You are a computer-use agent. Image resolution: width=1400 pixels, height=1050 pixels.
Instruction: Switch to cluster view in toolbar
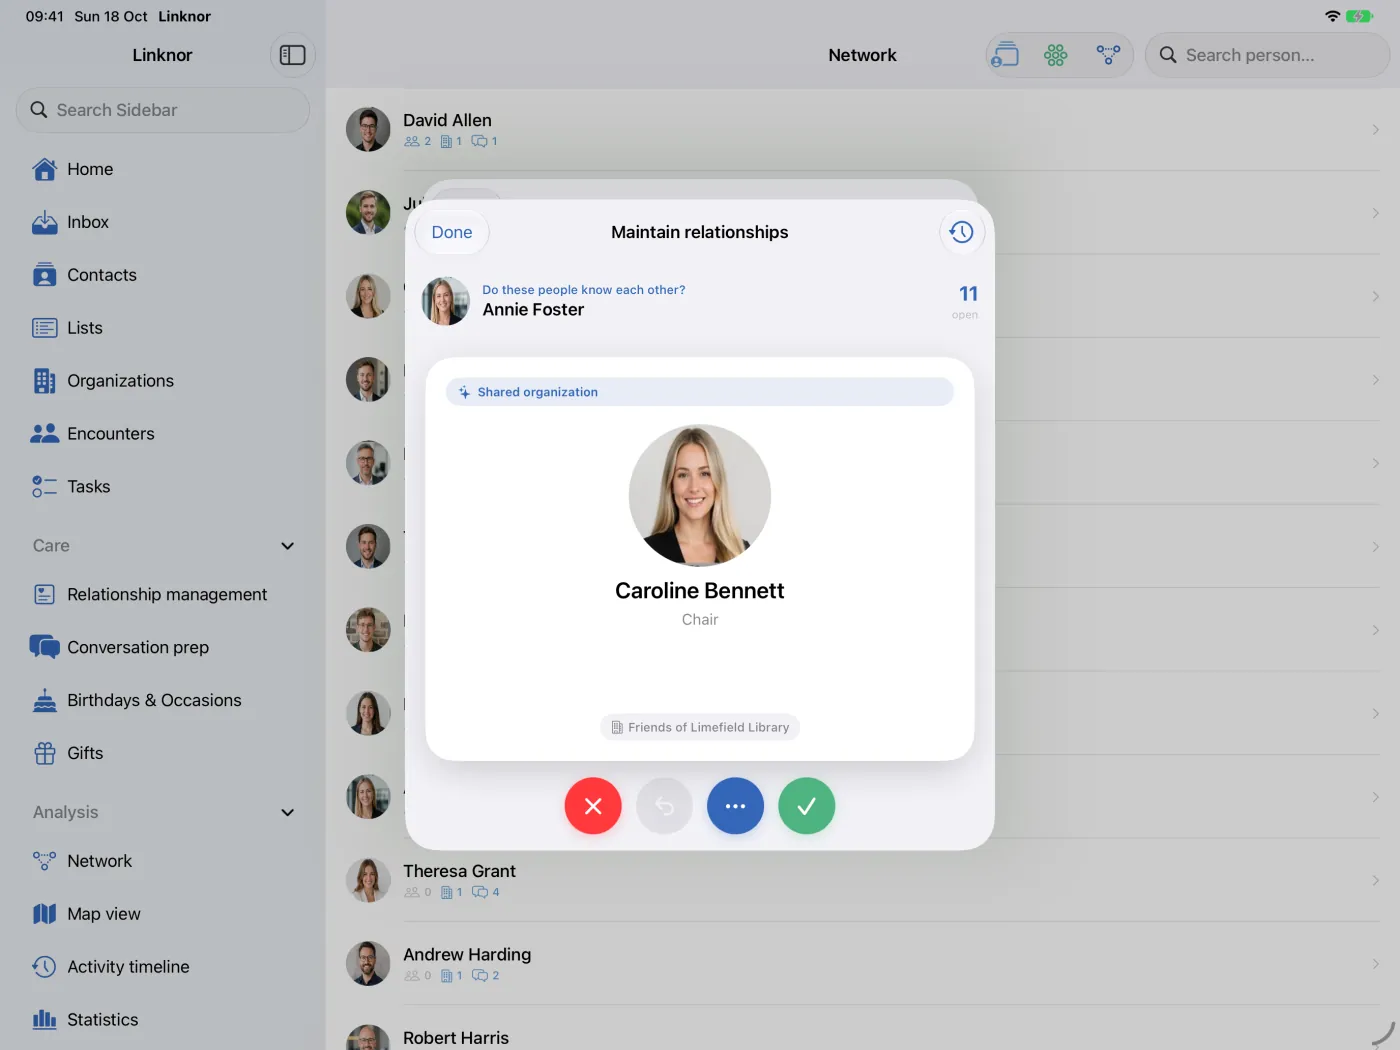(1056, 55)
